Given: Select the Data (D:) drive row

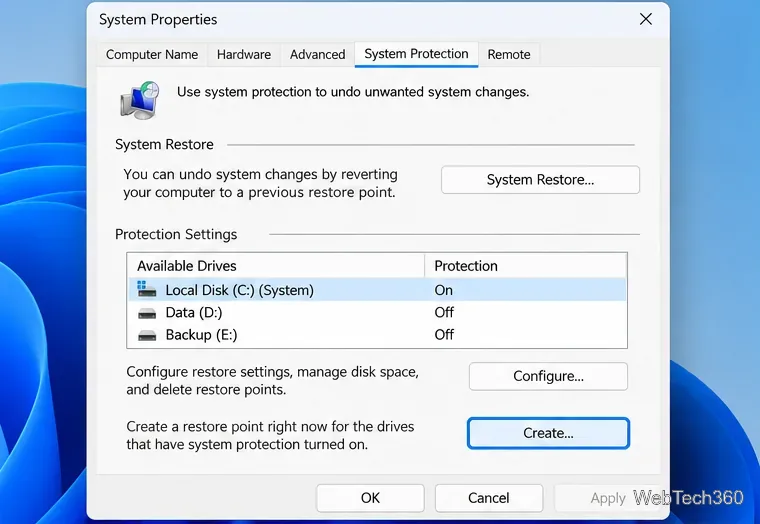Looking at the screenshot, I should pyautogui.click(x=377, y=312).
